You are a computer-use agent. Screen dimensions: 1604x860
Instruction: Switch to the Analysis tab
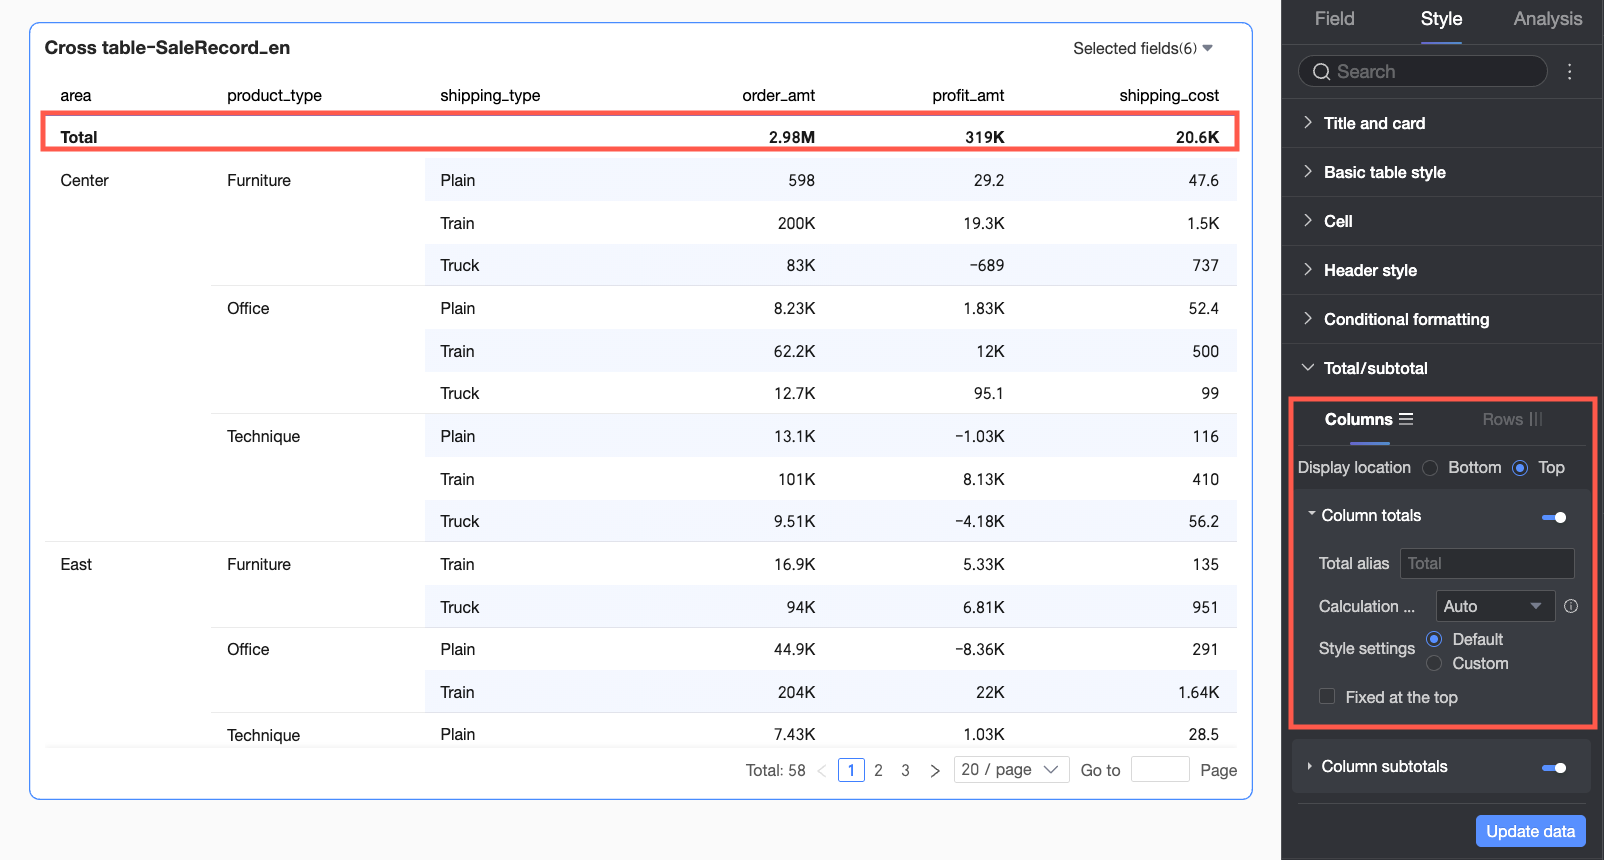1547,19
